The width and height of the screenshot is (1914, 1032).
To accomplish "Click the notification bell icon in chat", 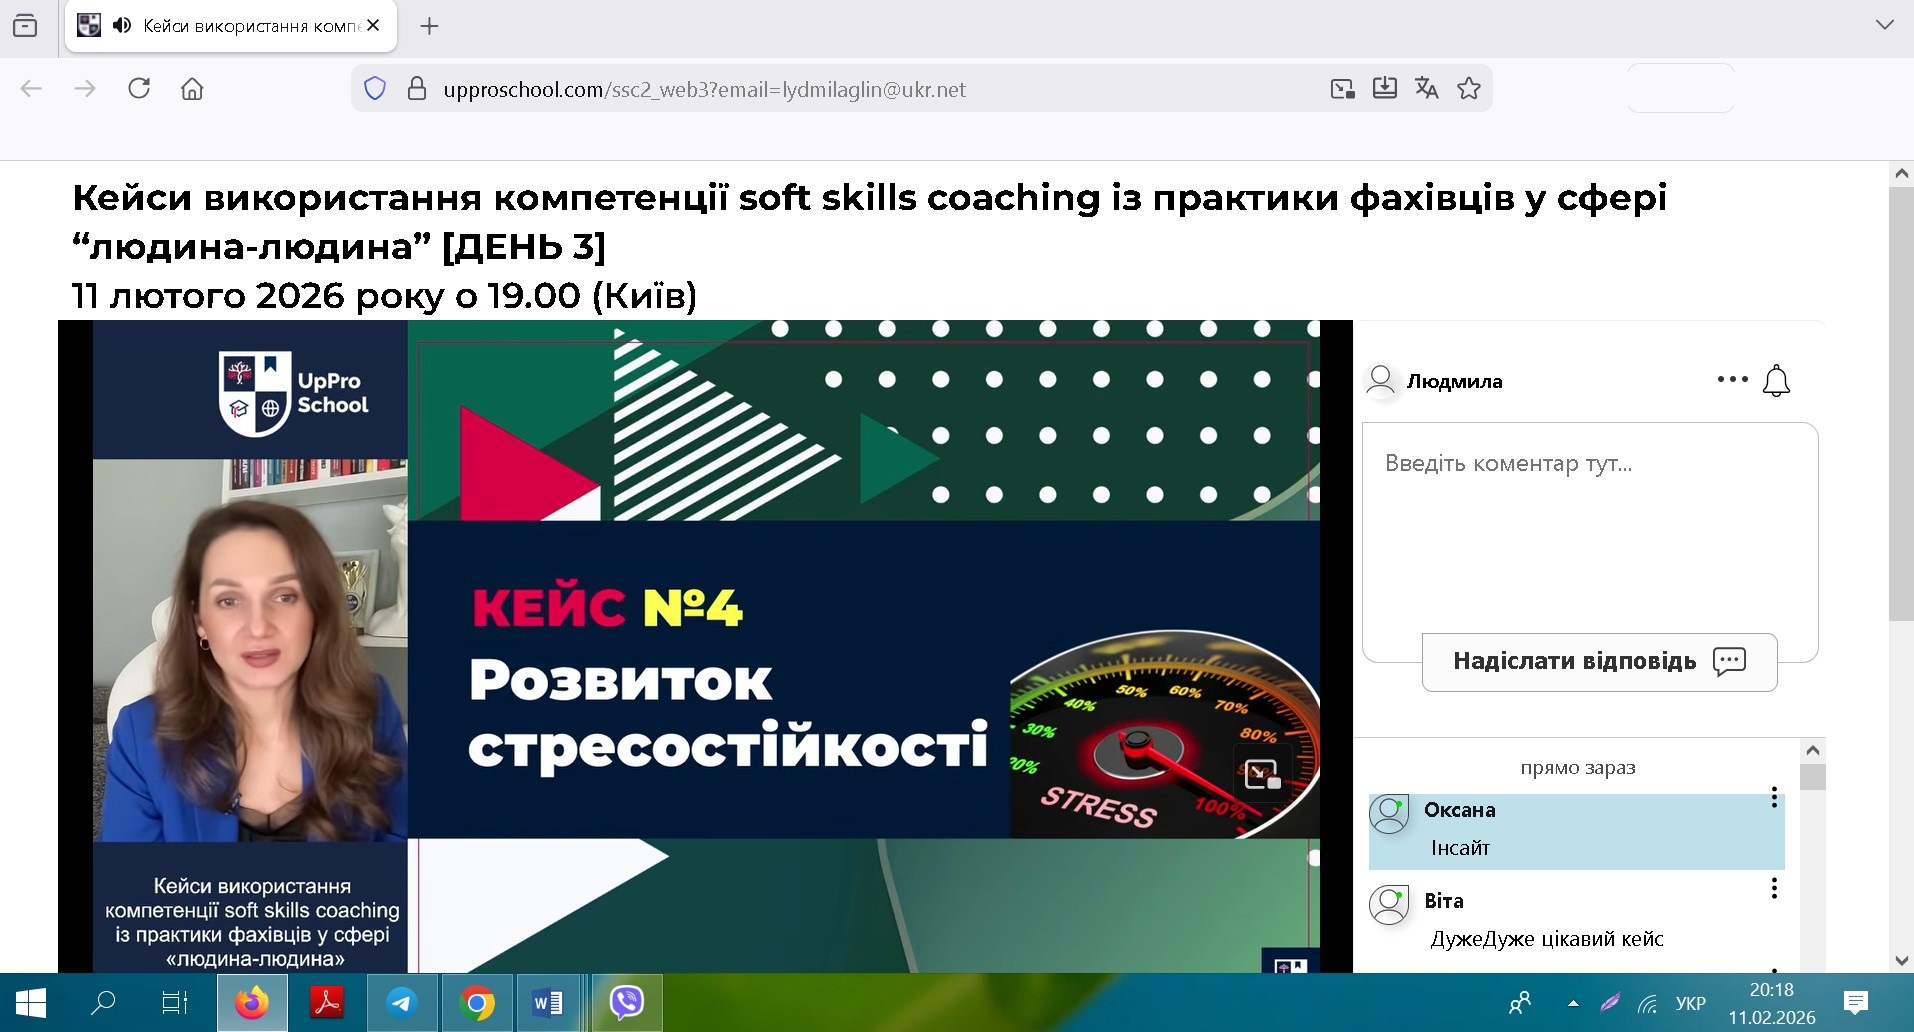I will tap(1776, 381).
